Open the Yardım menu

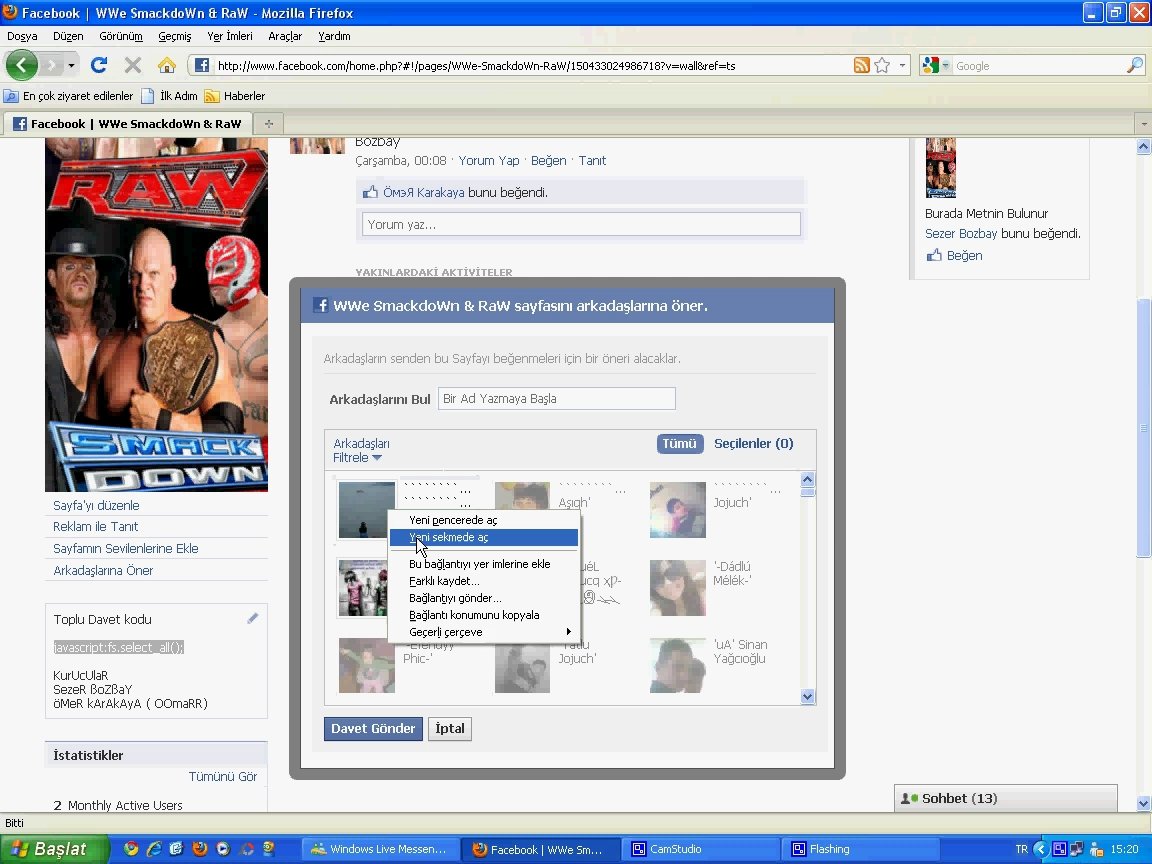click(334, 36)
